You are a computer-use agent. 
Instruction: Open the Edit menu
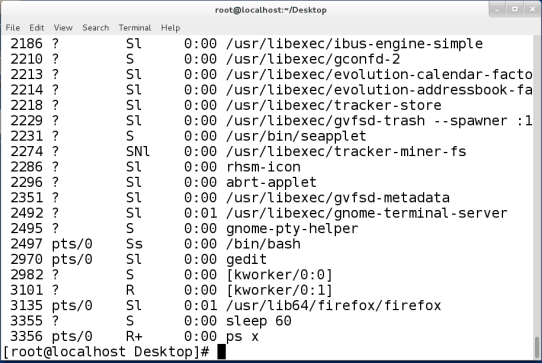pyautogui.click(x=37, y=28)
